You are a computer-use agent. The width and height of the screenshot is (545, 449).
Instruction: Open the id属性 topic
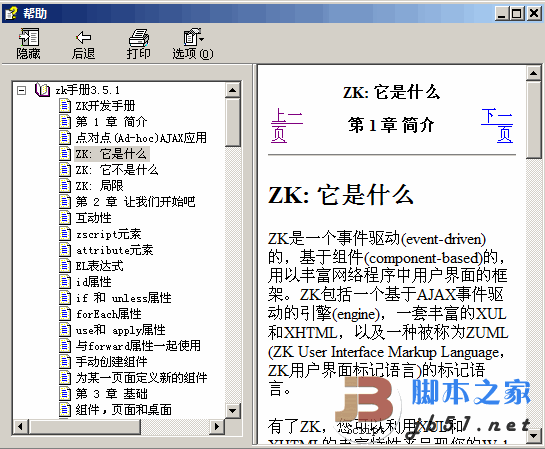coord(93,282)
